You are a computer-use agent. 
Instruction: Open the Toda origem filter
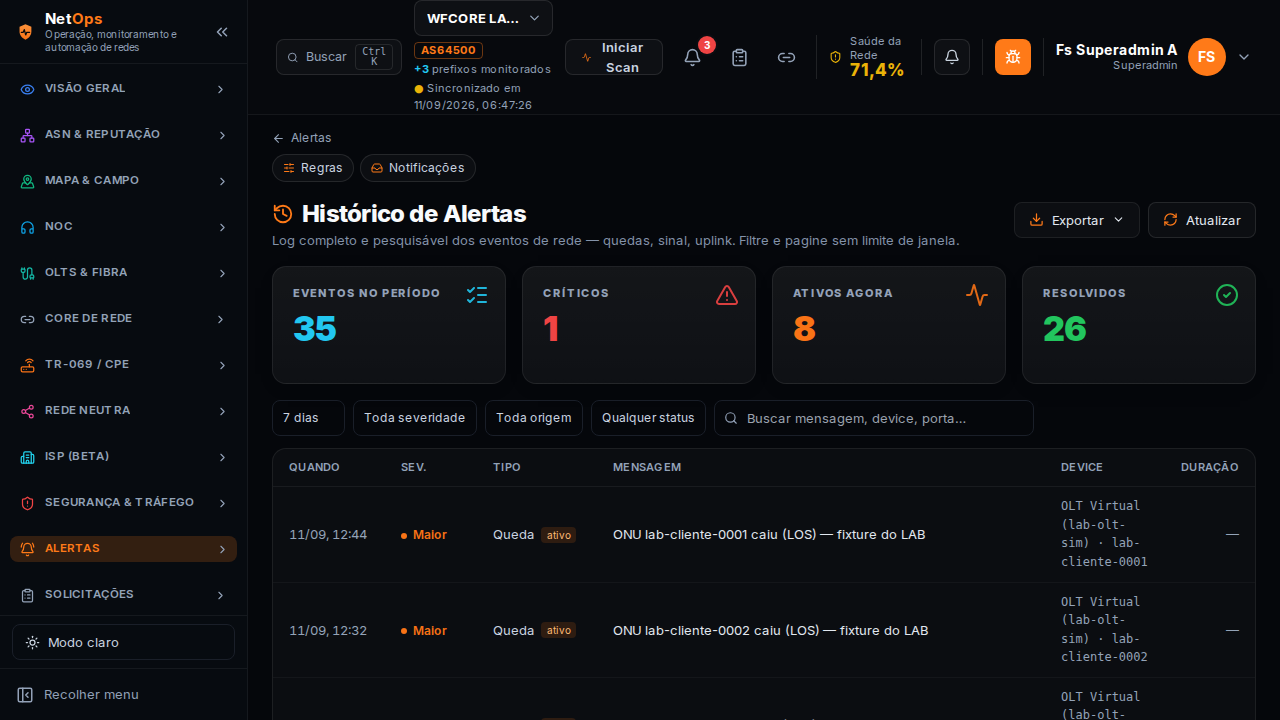tap(534, 418)
